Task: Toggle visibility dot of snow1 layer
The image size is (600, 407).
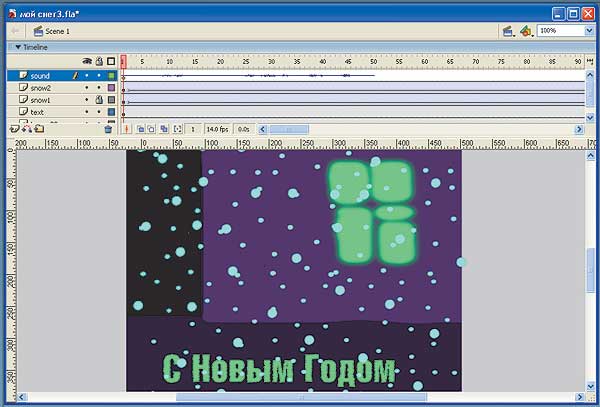Action: pyautogui.click(x=87, y=100)
